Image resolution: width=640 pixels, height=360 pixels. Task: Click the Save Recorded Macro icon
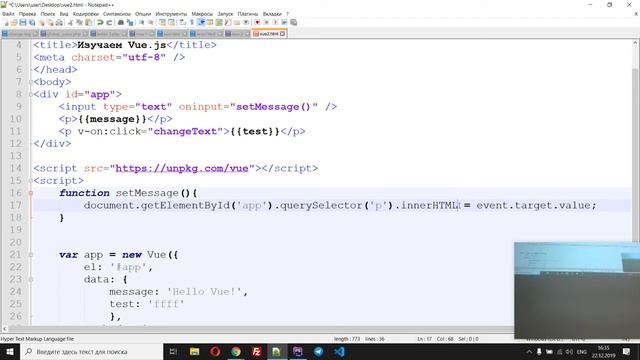pos(293,22)
